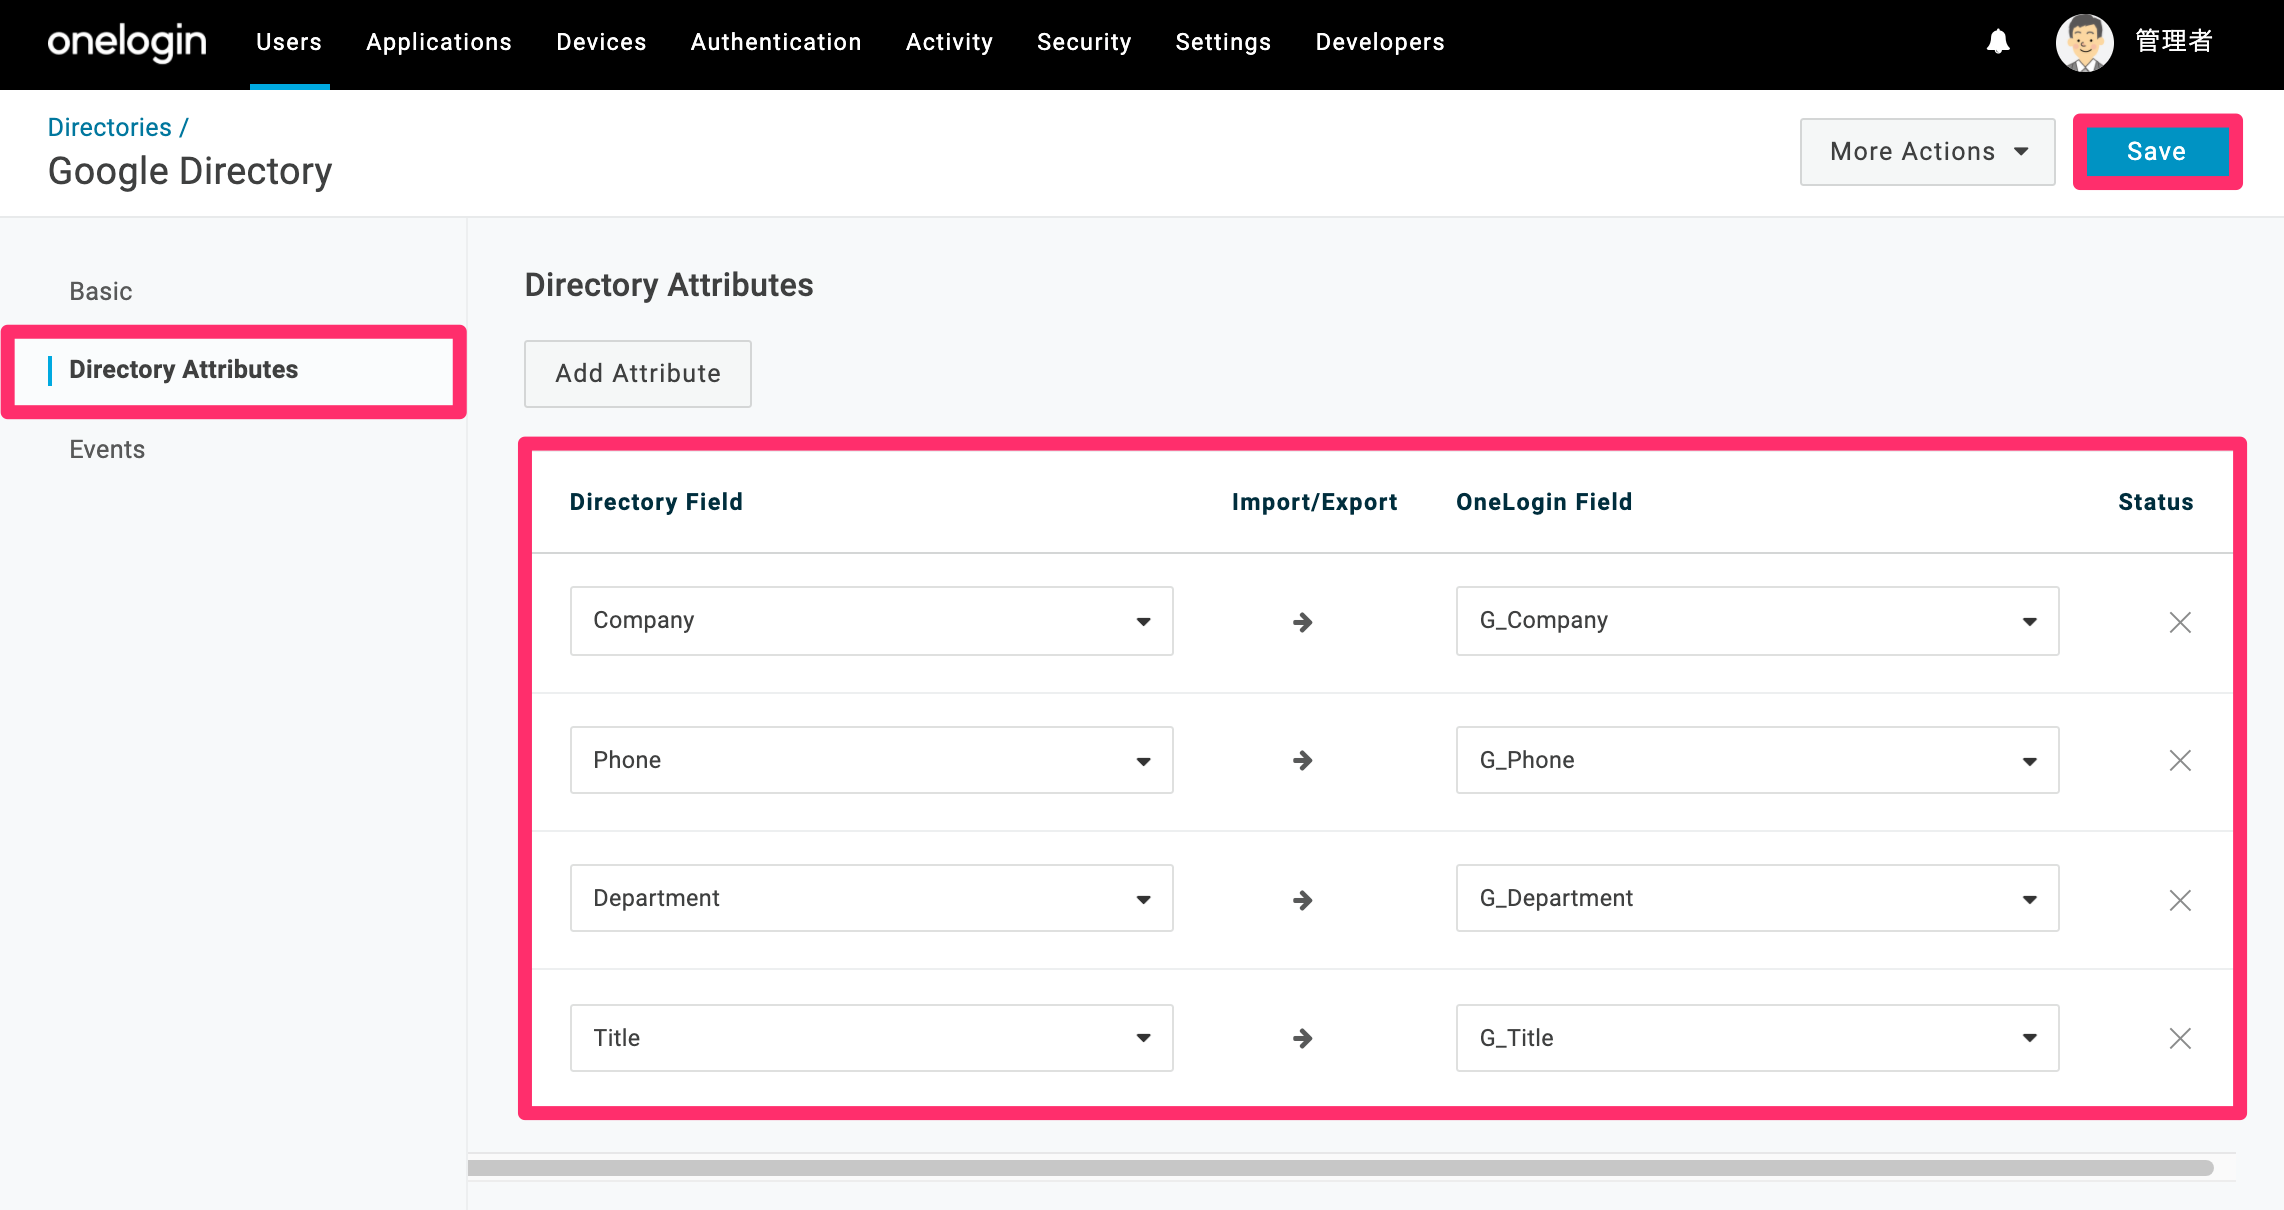The height and width of the screenshot is (1210, 2284).
Task: Click the Company import/export arrow
Action: [1302, 622]
